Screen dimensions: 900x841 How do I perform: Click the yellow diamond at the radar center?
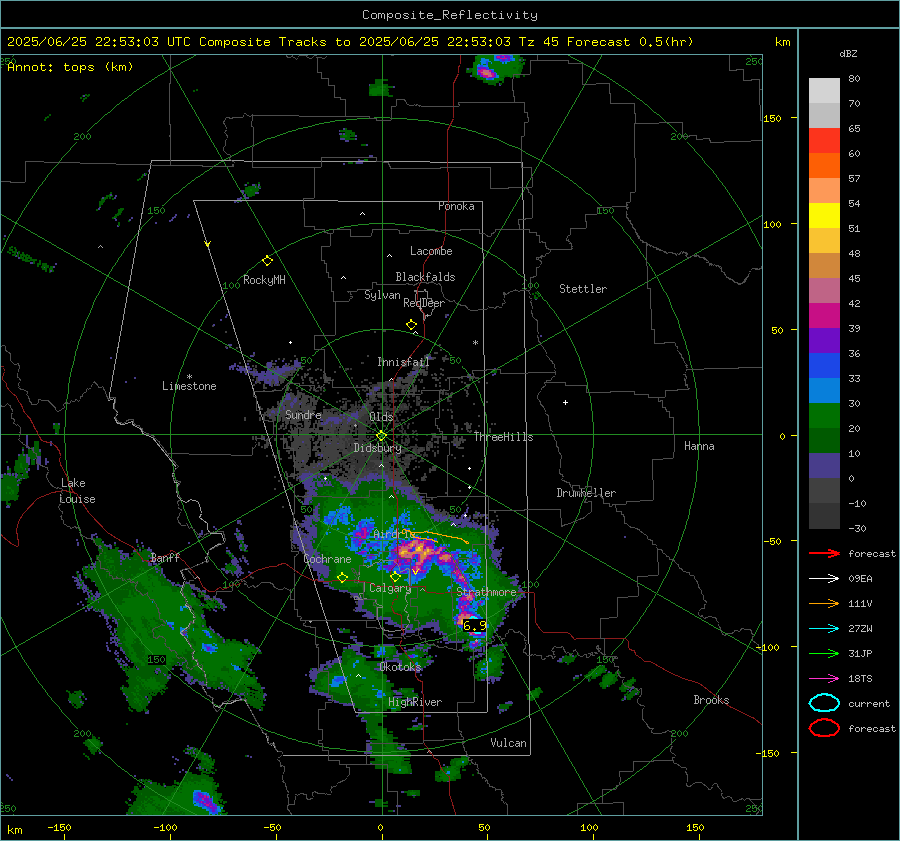[x=381, y=436]
